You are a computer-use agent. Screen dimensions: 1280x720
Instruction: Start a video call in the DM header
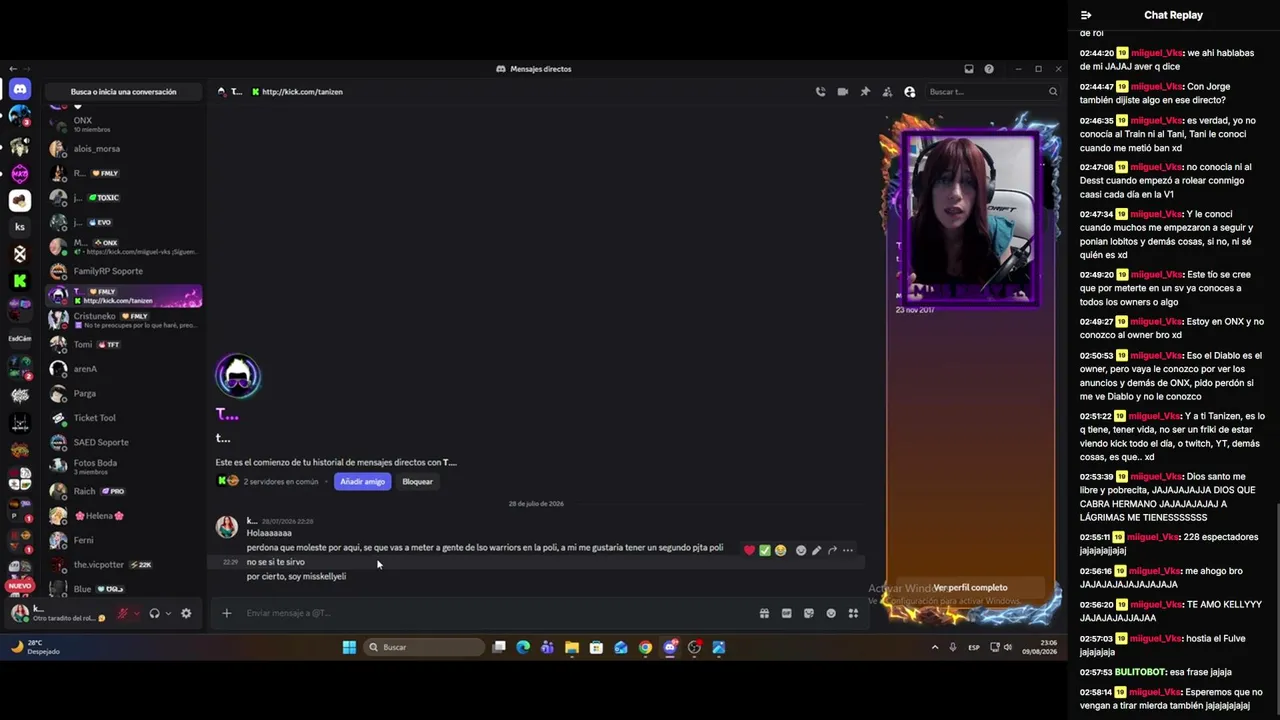click(x=843, y=92)
